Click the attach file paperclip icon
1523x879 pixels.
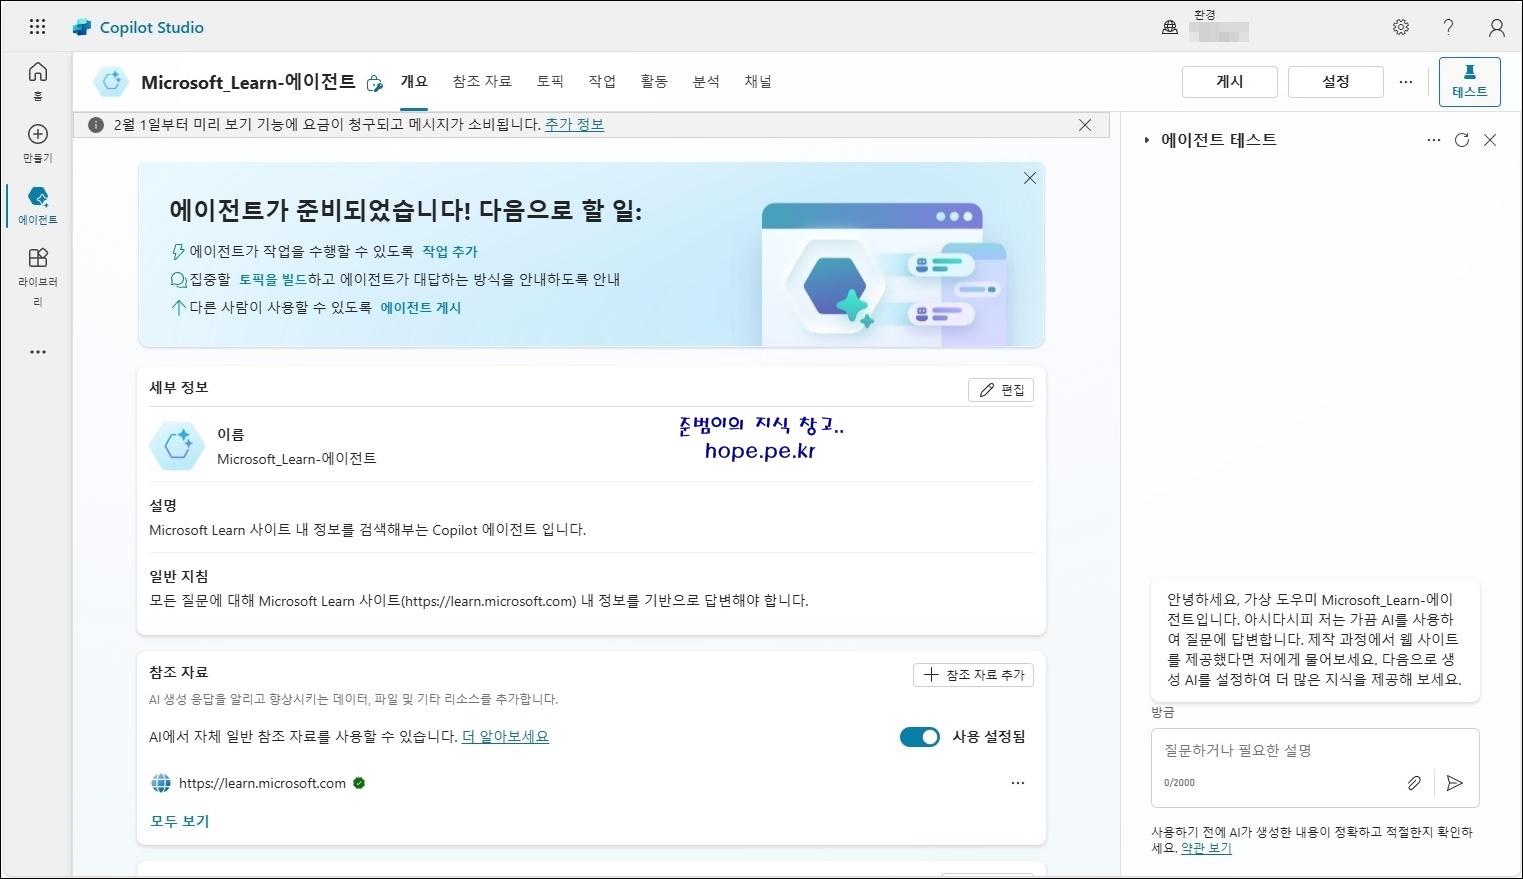tap(1414, 783)
